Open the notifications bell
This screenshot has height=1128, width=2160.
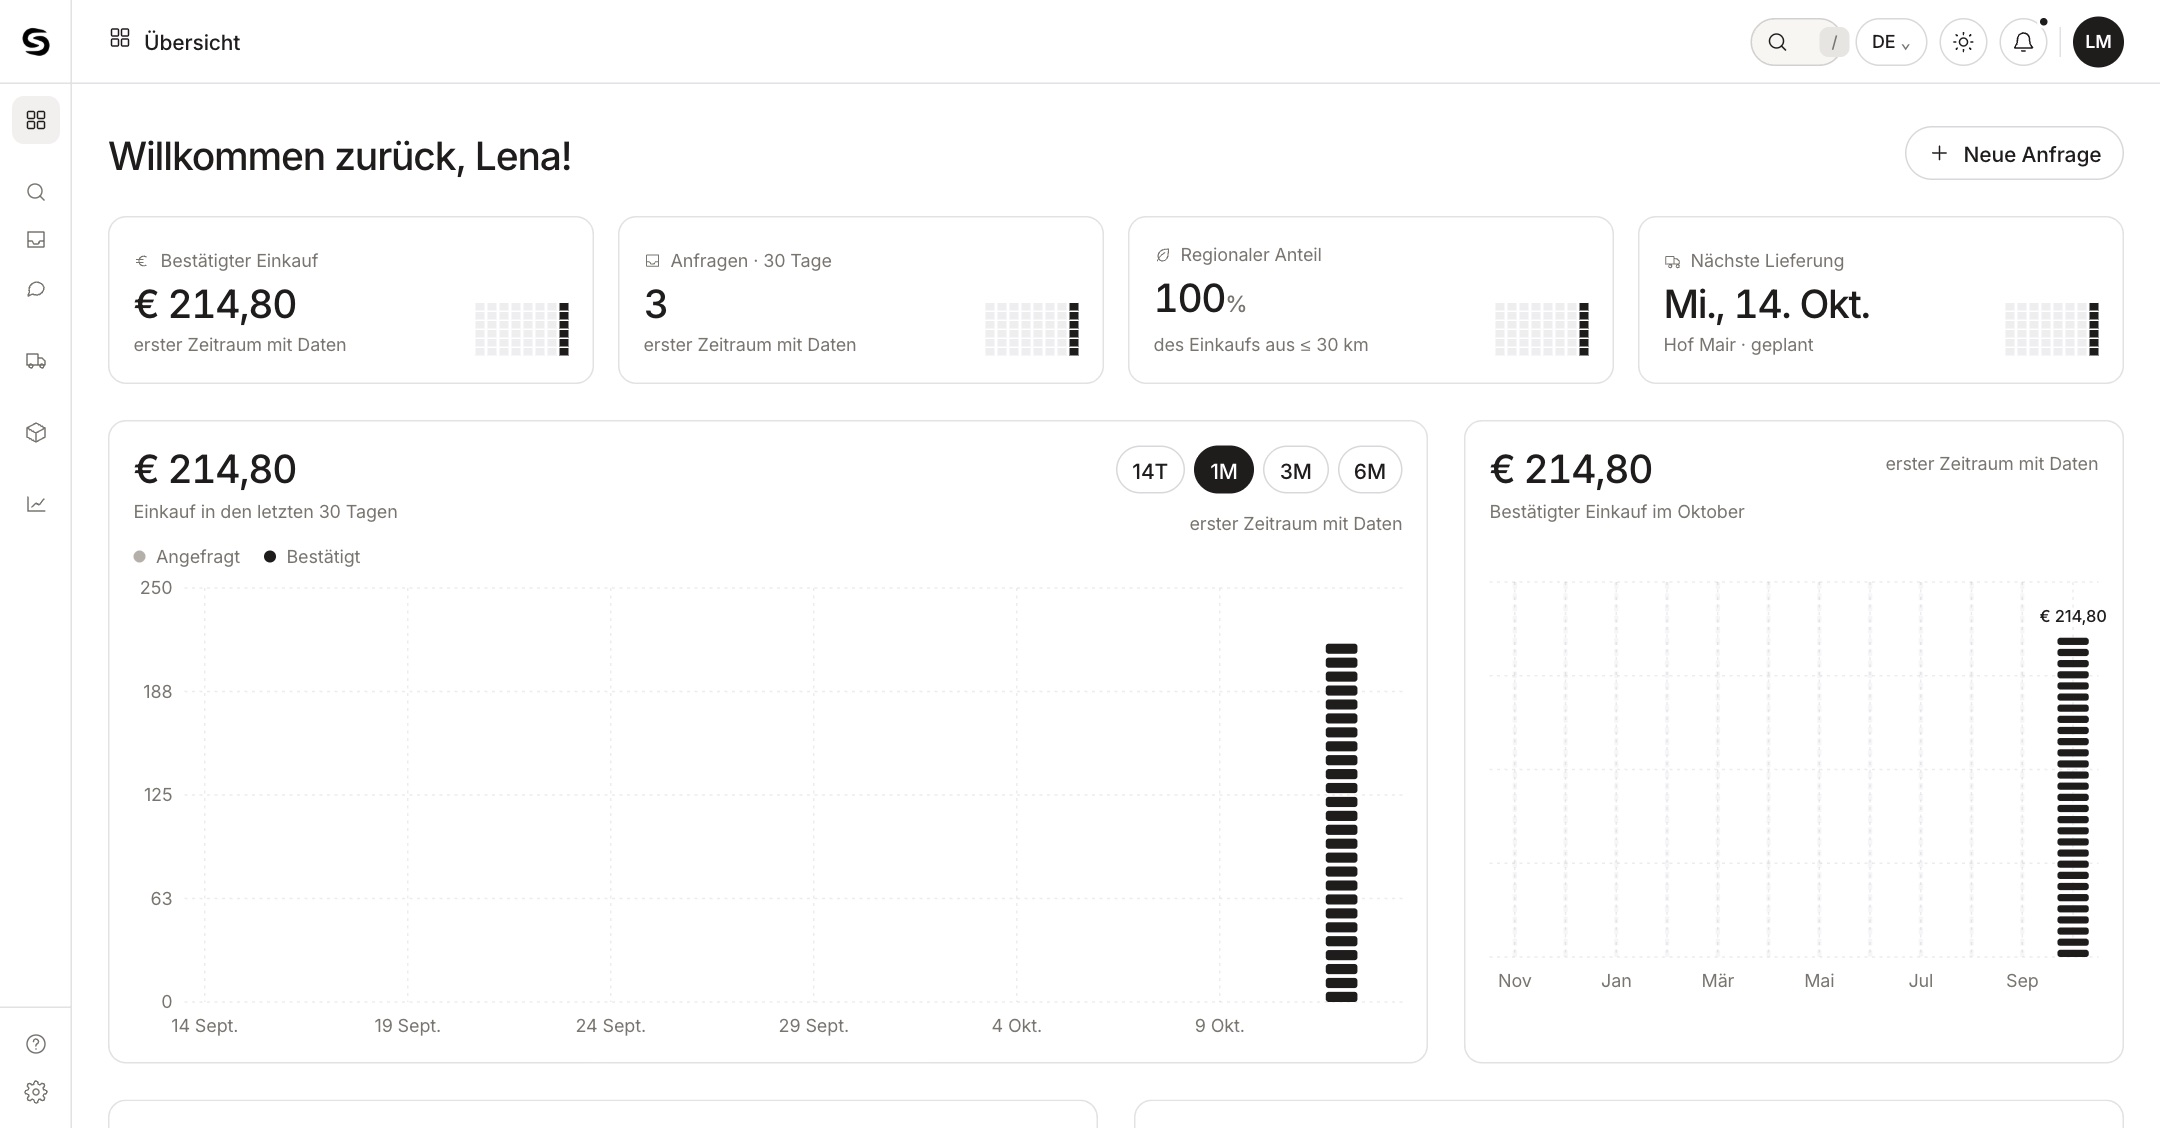[2023, 42]
